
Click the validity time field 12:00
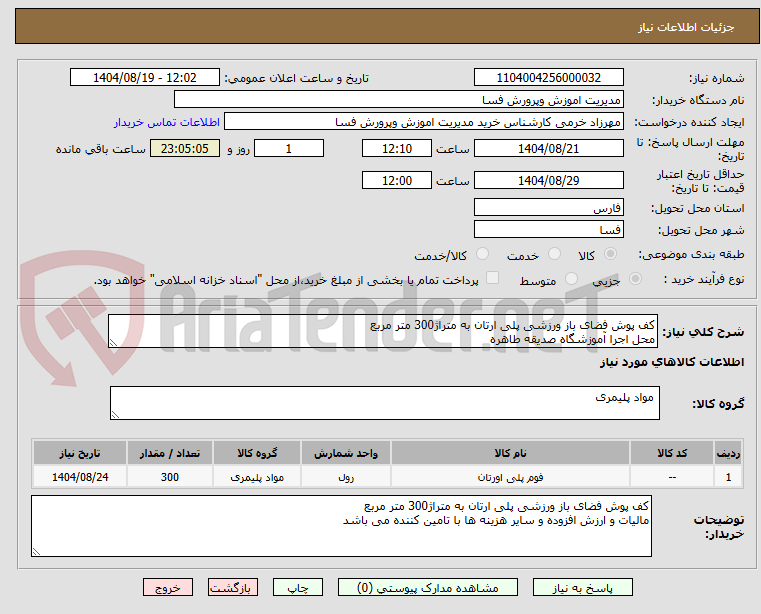(397, 180)
